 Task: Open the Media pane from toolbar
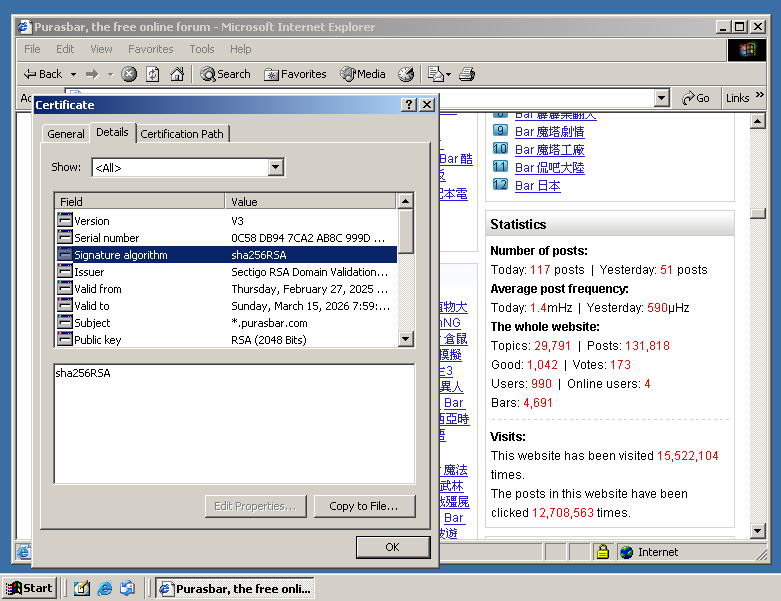pos(363,74)
